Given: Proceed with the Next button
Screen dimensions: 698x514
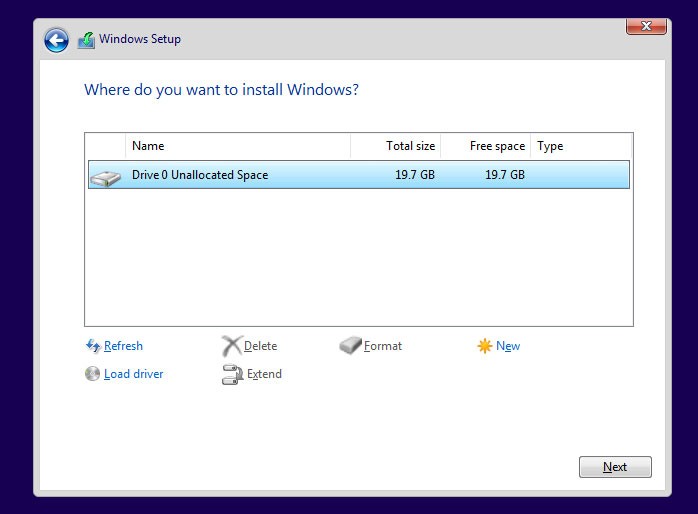Looking at the screenshot, I should click(x=615, y=467).
